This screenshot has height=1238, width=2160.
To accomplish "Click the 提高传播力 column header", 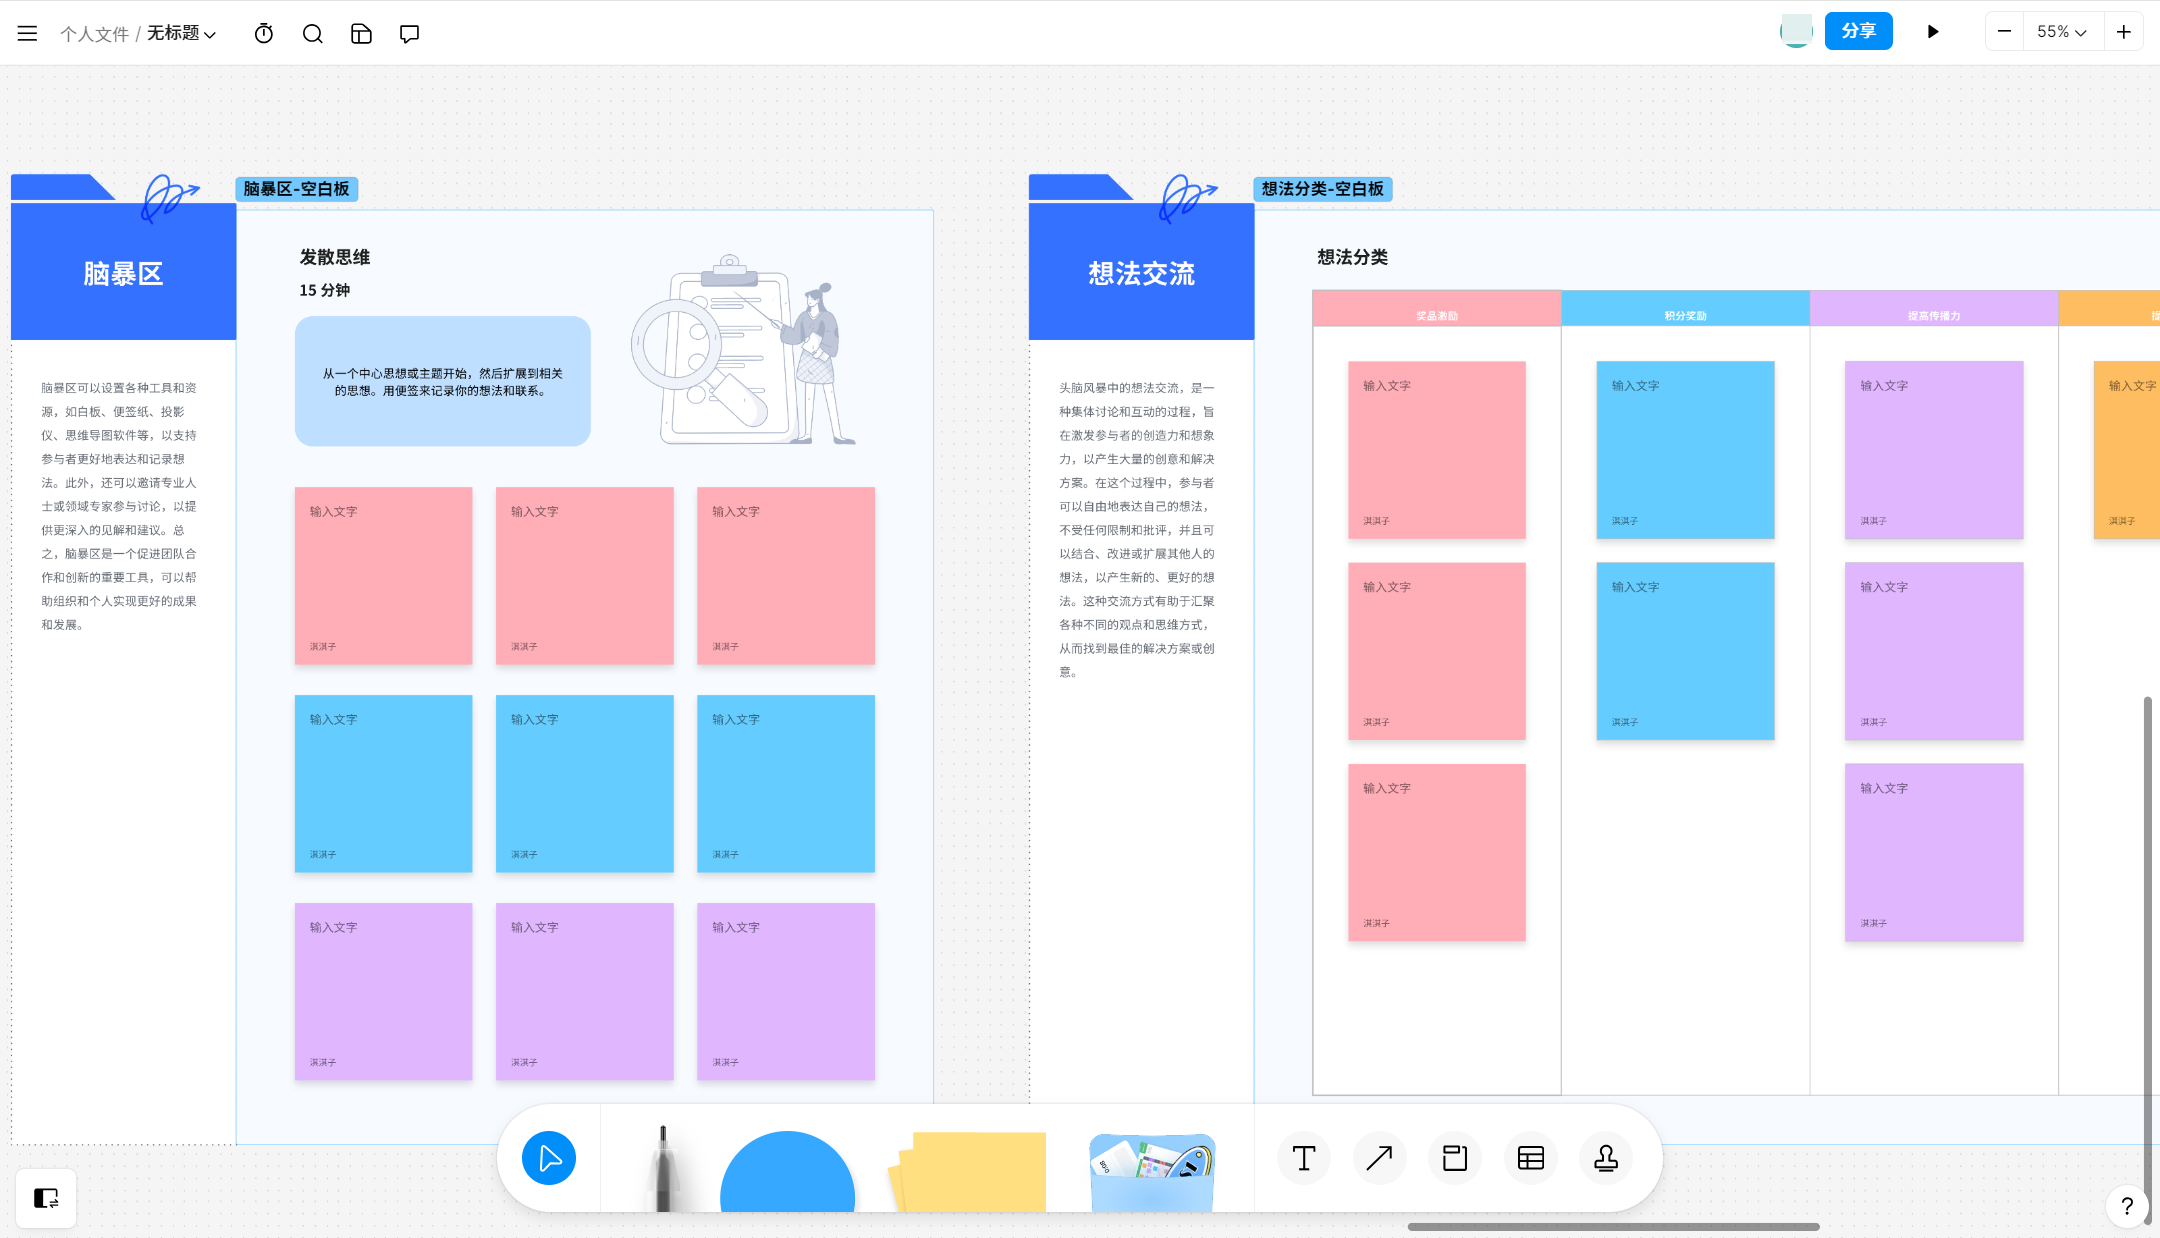I will tap(1934, 308).
